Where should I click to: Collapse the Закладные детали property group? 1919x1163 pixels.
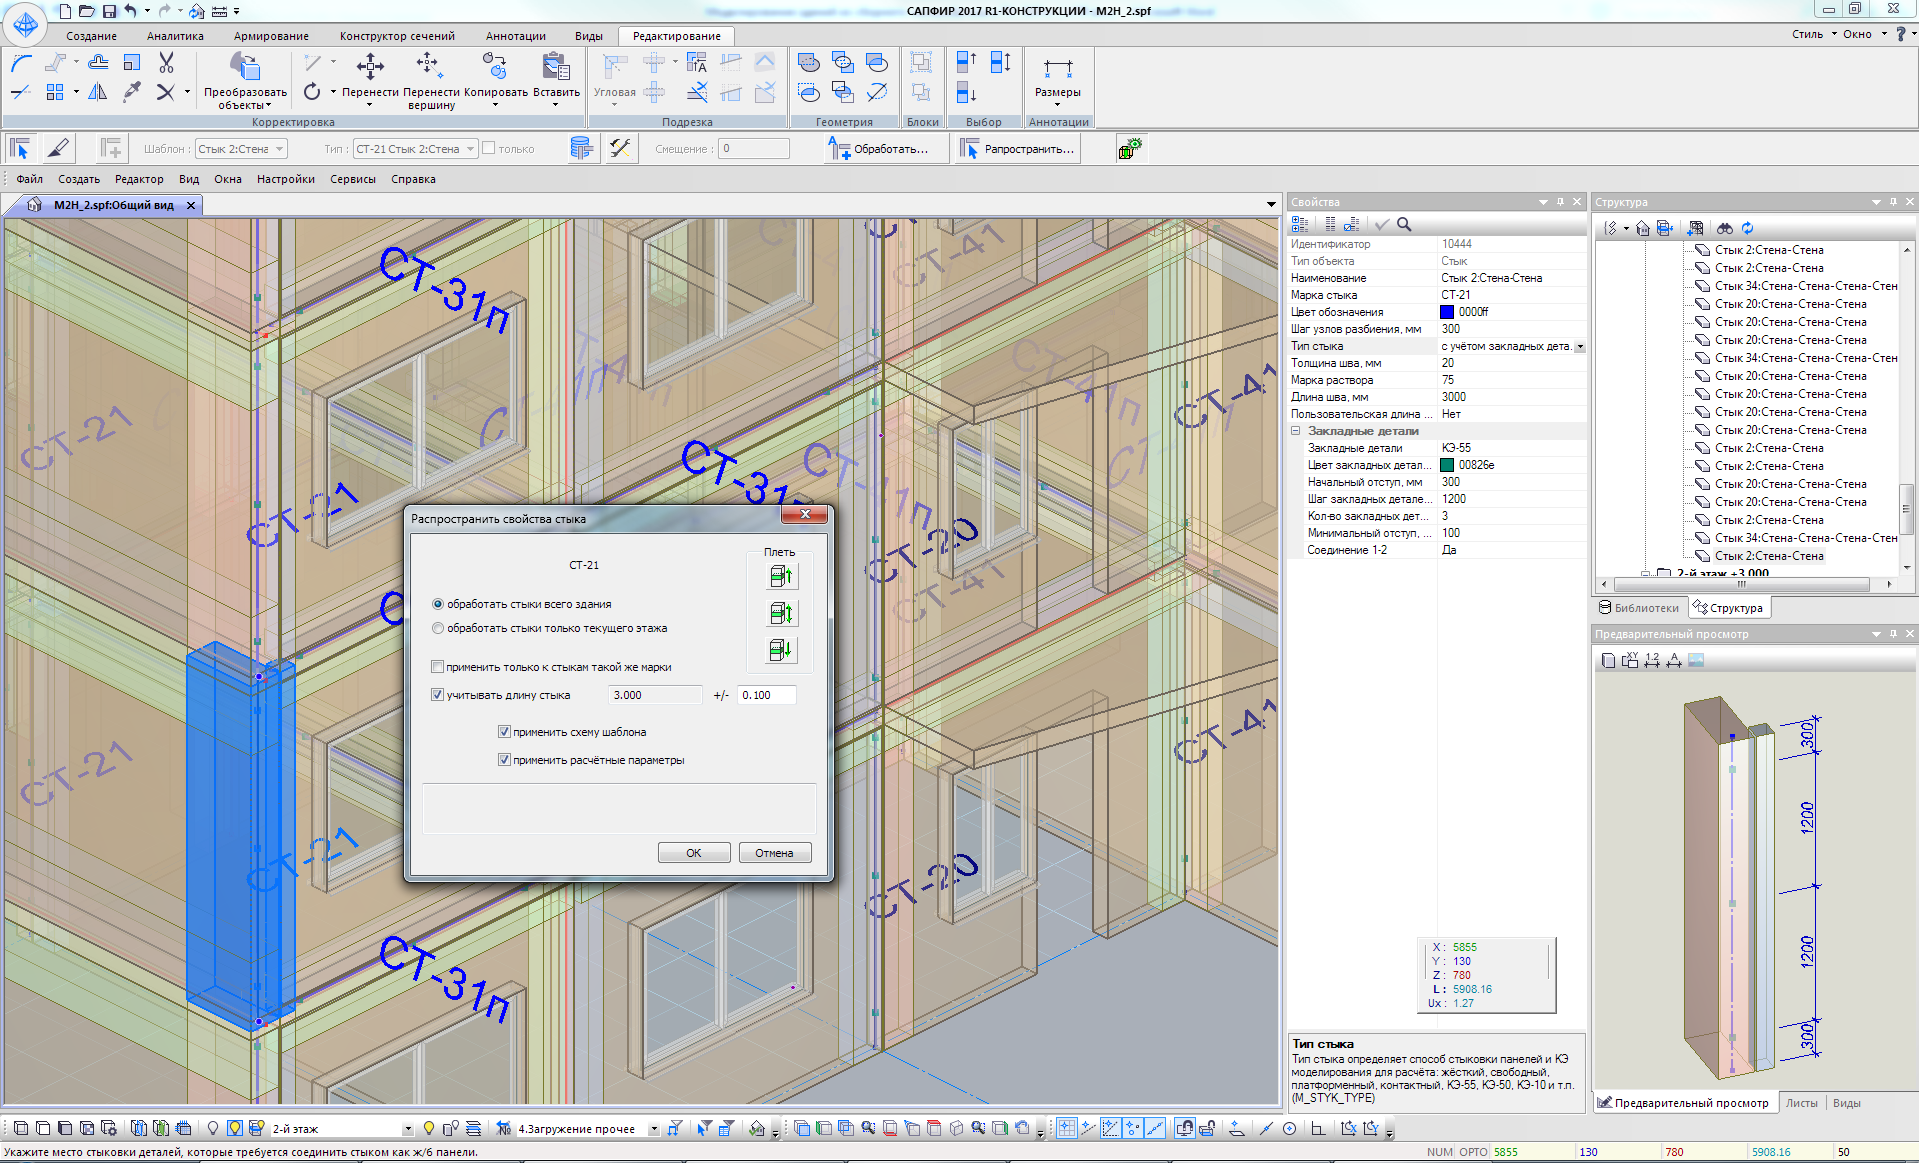pyautogui.click(x=1296, y=431)
